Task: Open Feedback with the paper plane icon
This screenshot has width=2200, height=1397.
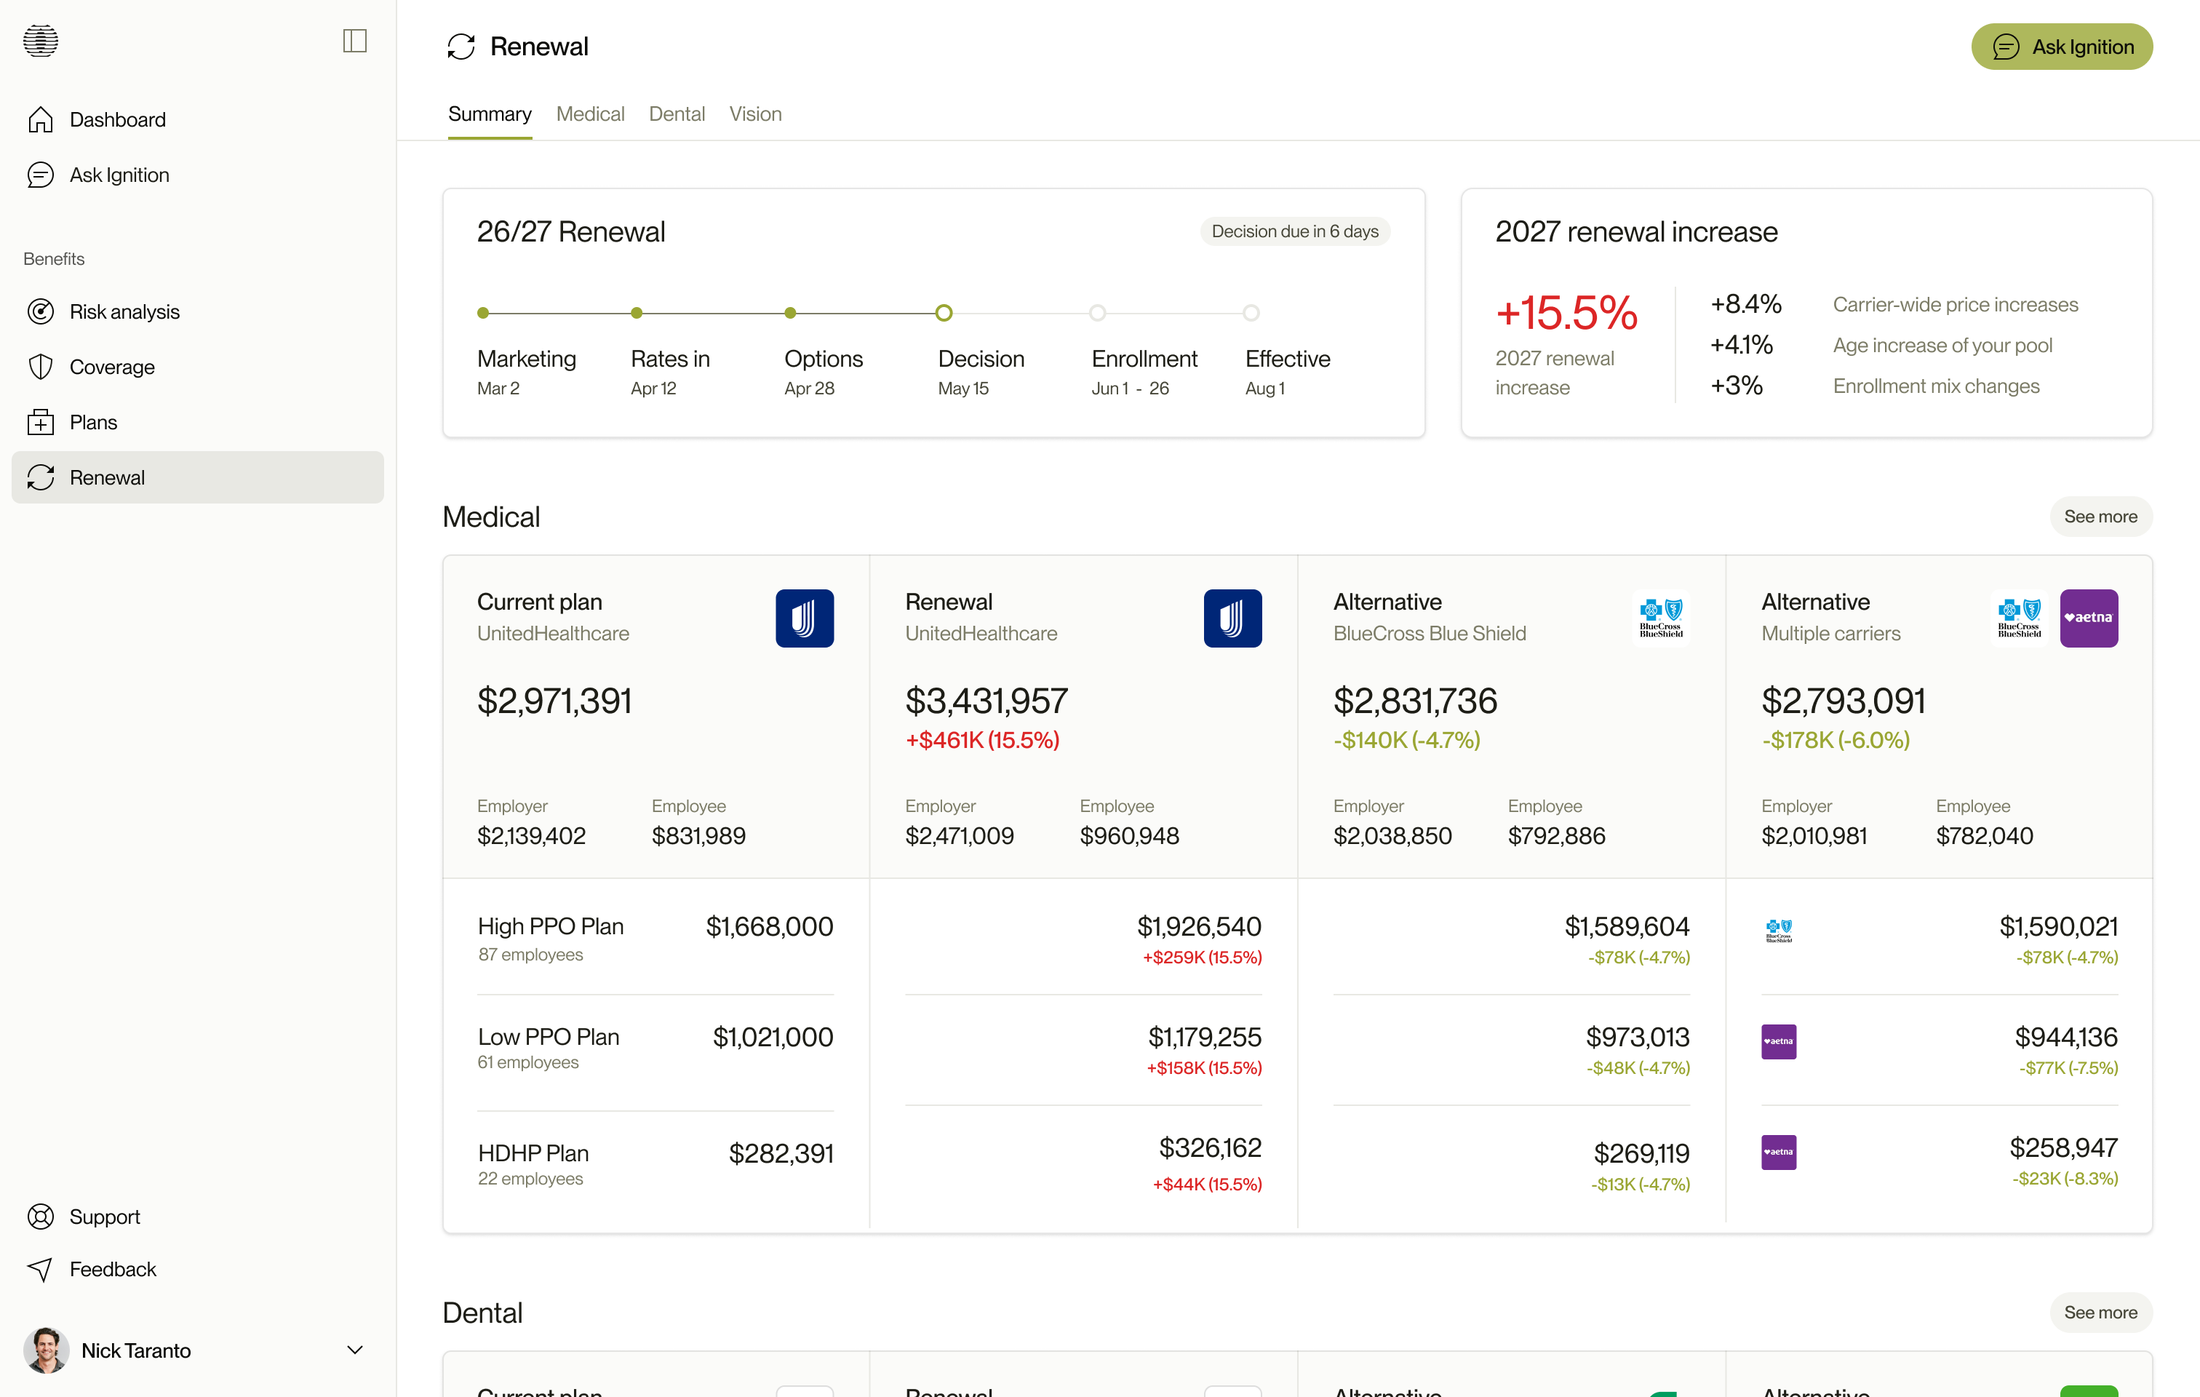Action: click(41, 1270)
